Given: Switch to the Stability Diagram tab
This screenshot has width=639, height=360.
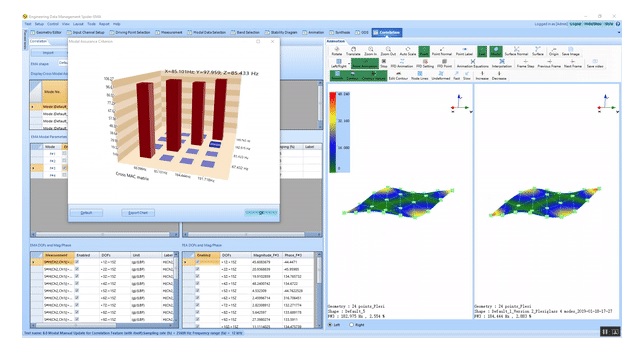Looking at the screenshot, I should tap(281, 32).
